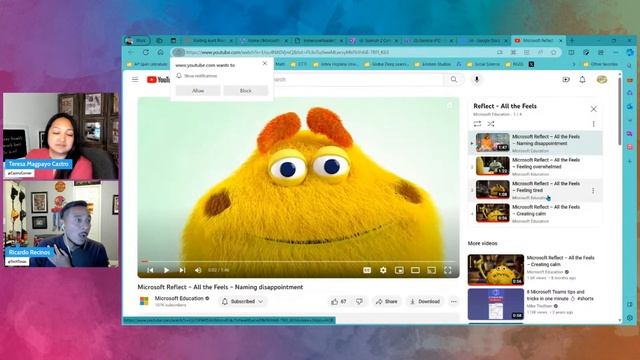Screen dimensions: 640x360
Task: Close the Reflect - All the Feels playlist panel
Action: pyautogui.click(x=593, y=109)
